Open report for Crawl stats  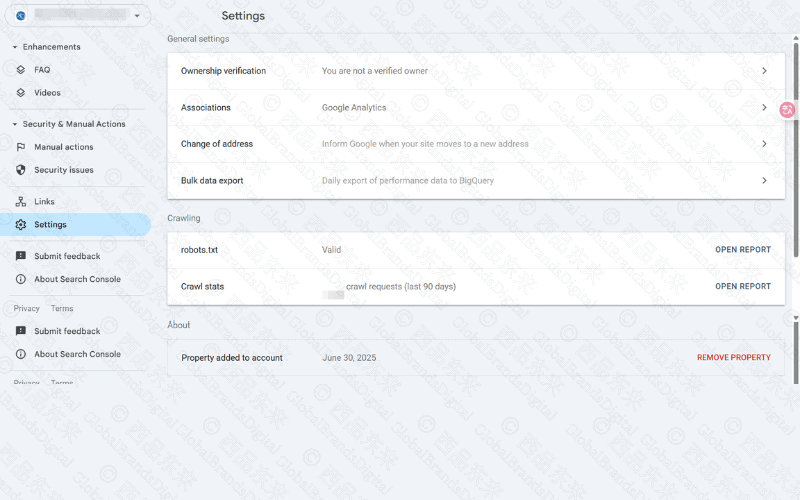742,287
